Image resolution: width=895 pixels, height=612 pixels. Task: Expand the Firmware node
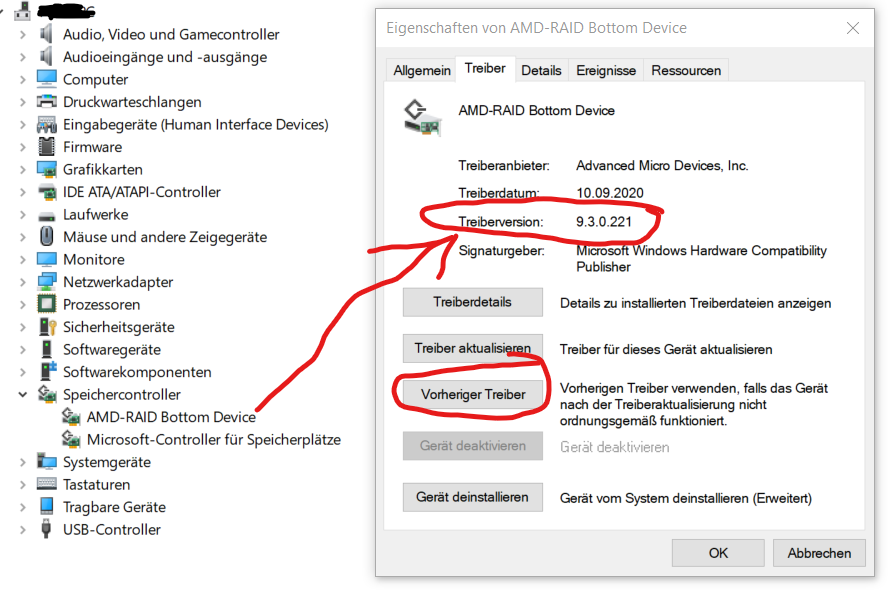[x=22, y=147]
